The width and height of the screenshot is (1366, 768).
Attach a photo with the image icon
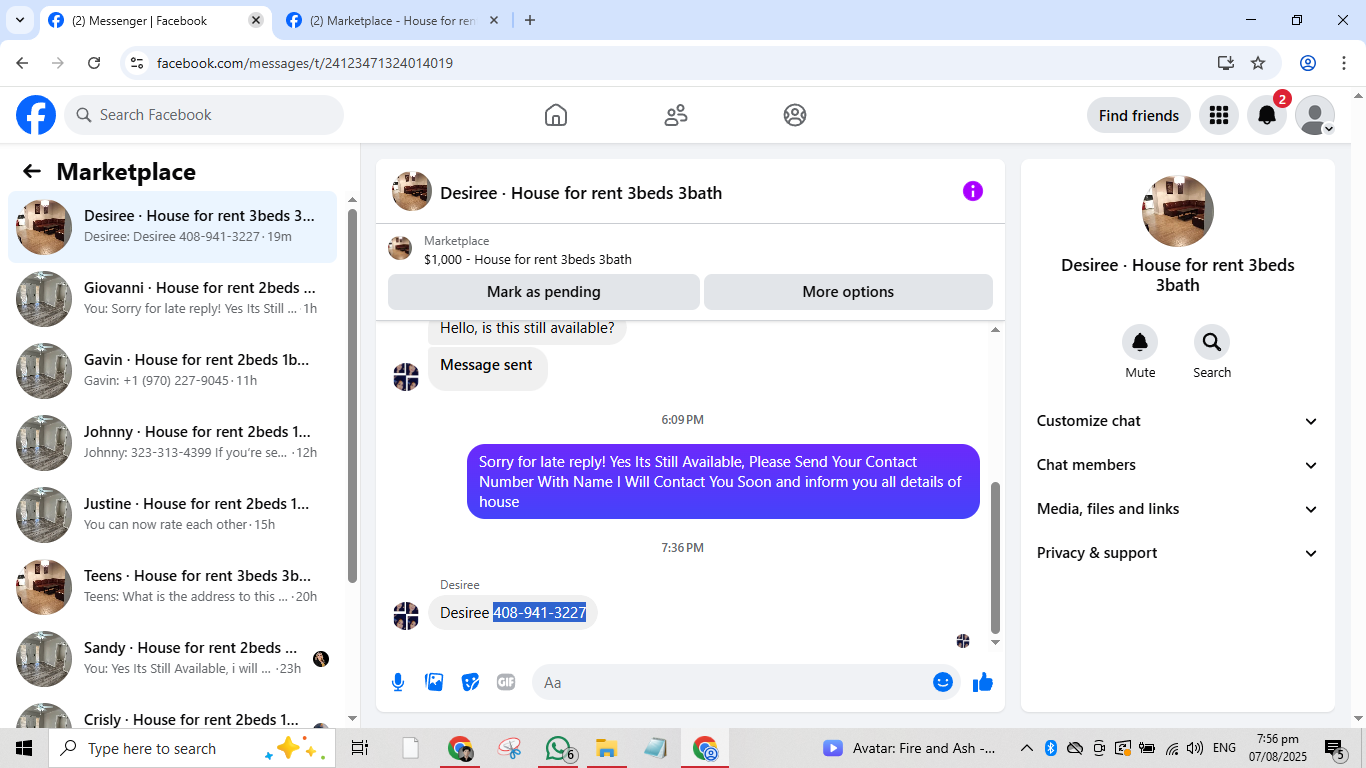(x=434, y=682)
